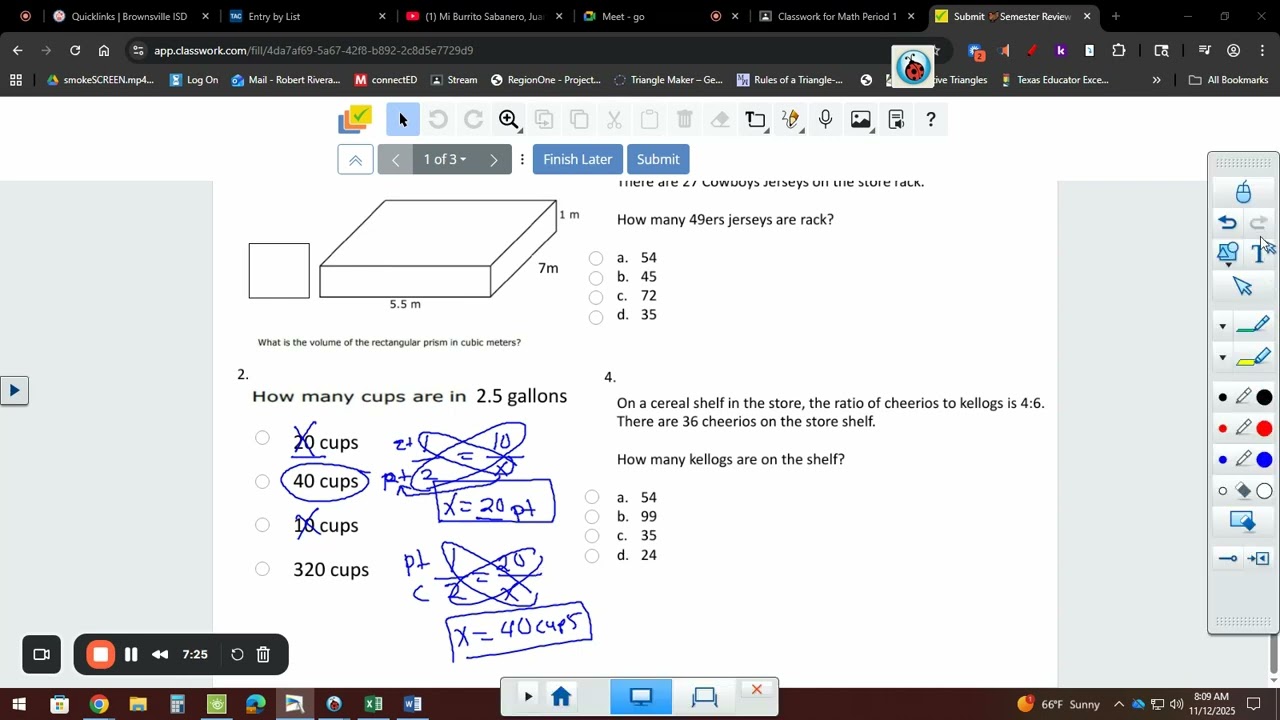The height and width of the screenshot is (720, 1280).
Task: Open the 1 of 3 page dropdown
Action: coord(445,159)
